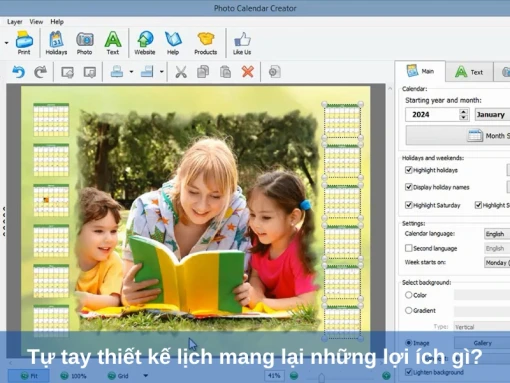Expand the second align icon dropdown arrow
510x383 pixels.
coord(162,72)
